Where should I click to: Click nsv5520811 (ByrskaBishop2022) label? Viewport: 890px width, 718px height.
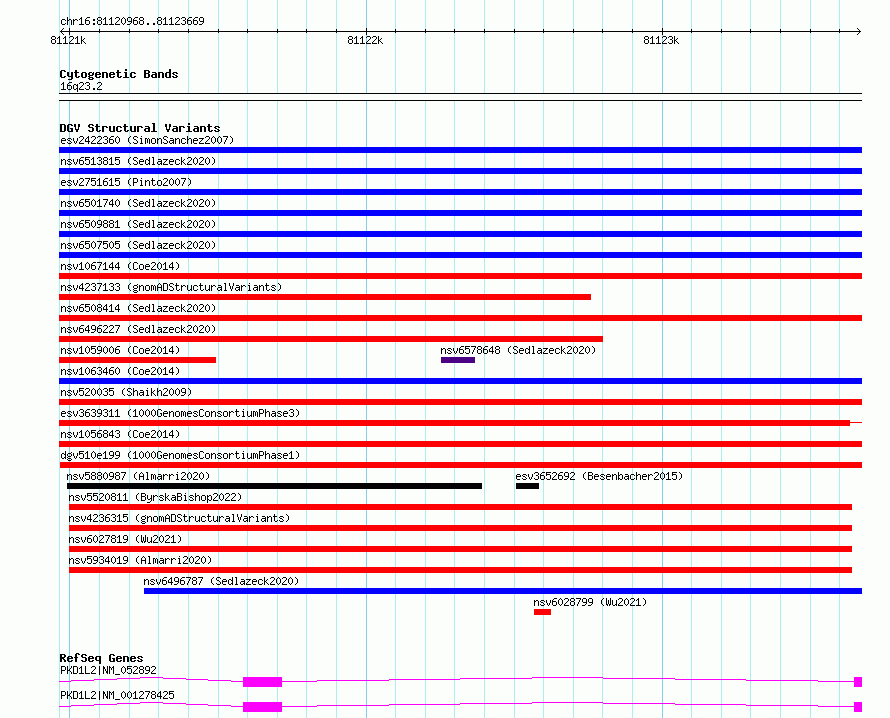tap(155, 497)
